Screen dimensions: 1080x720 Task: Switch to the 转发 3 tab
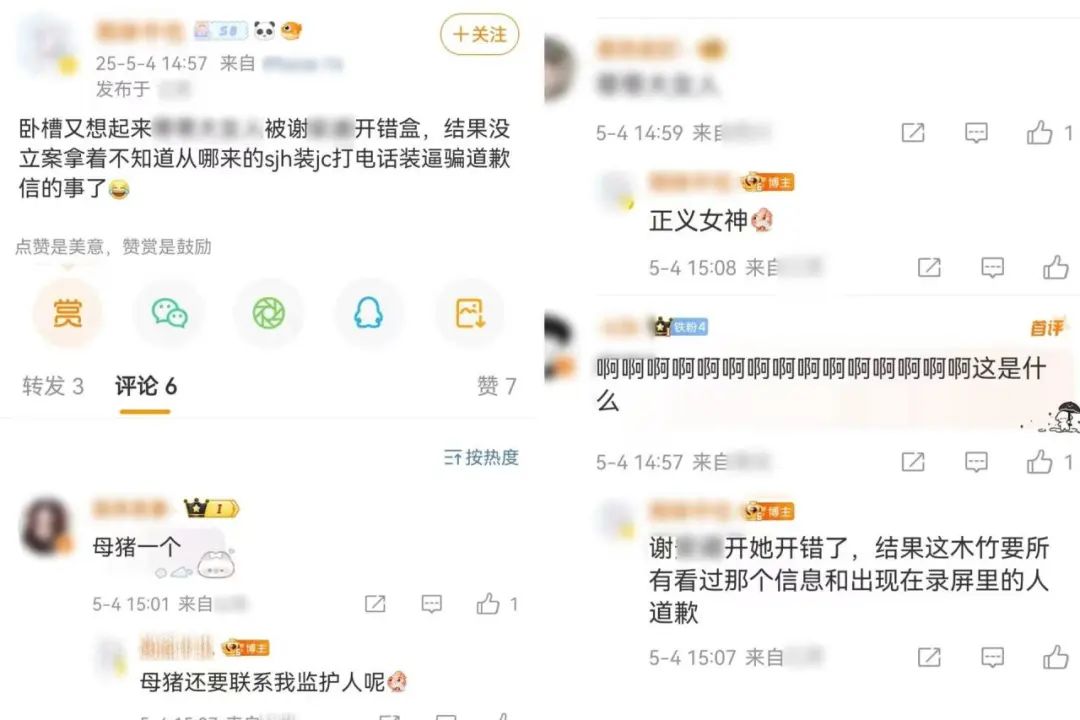52,386
